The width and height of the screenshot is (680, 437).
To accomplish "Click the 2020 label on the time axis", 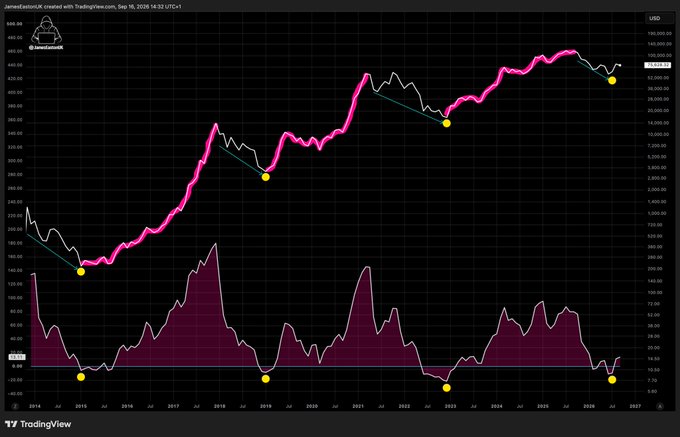I will [x=312, y=407].
